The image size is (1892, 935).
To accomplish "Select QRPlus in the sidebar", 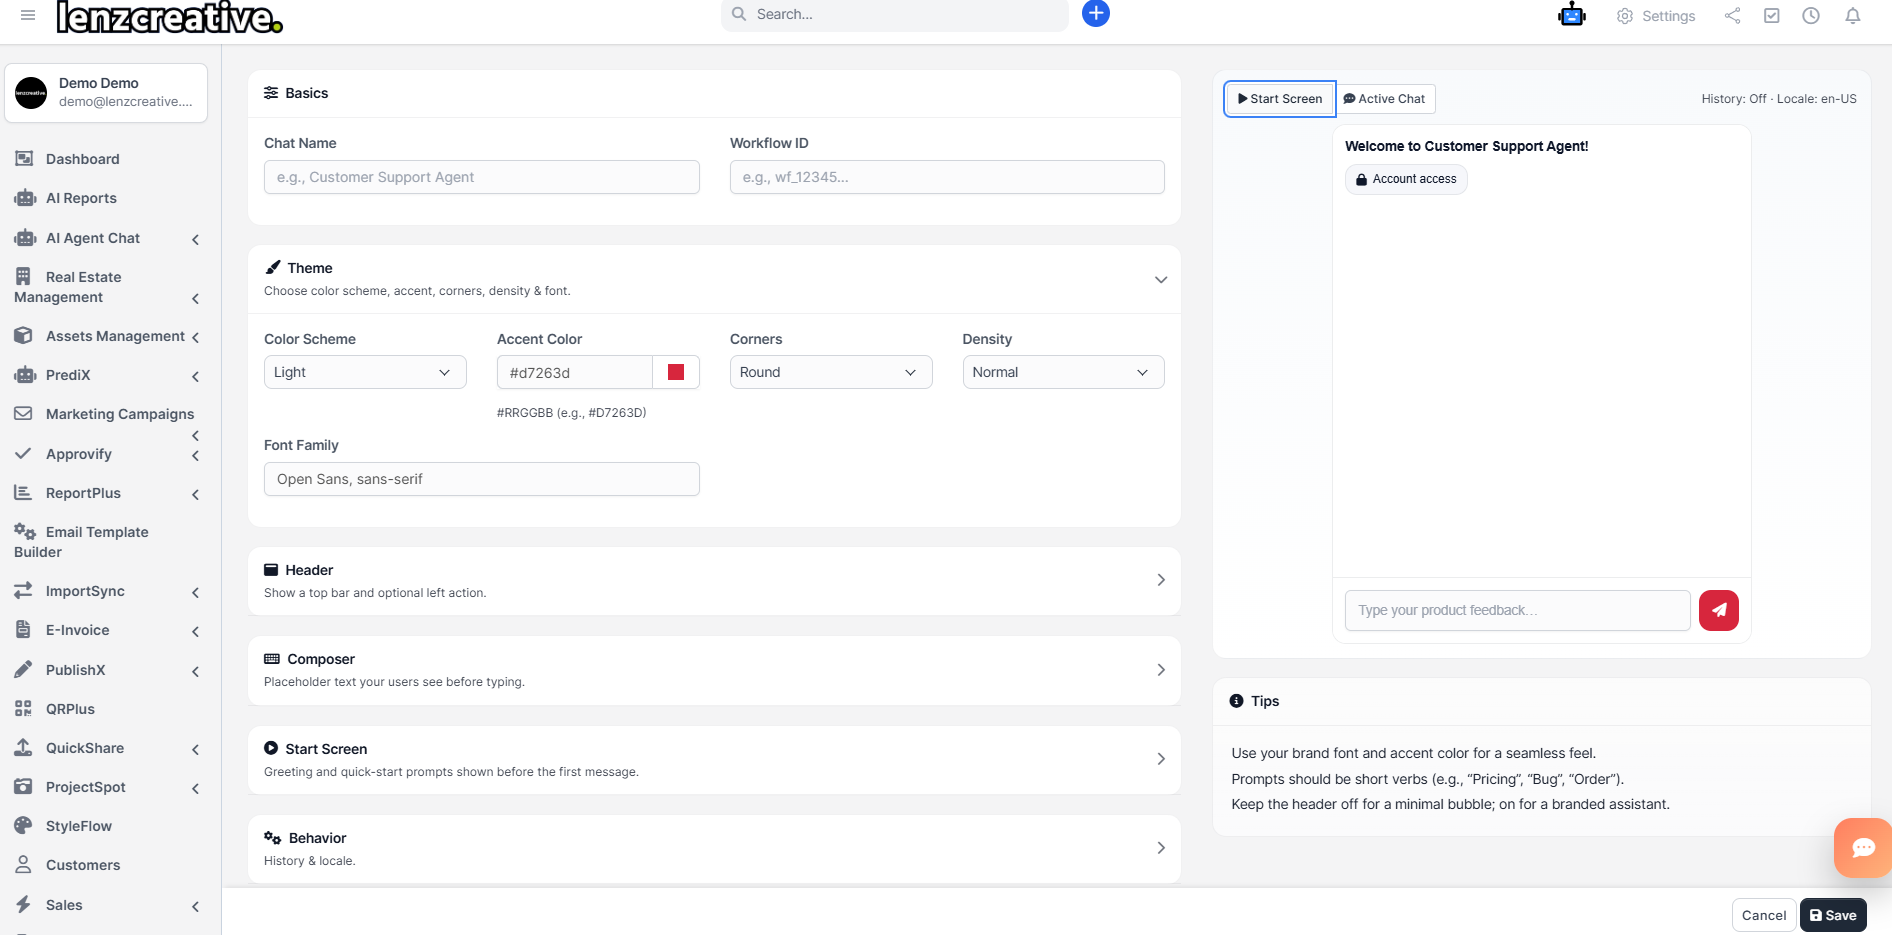I will [x=69, y=708].
